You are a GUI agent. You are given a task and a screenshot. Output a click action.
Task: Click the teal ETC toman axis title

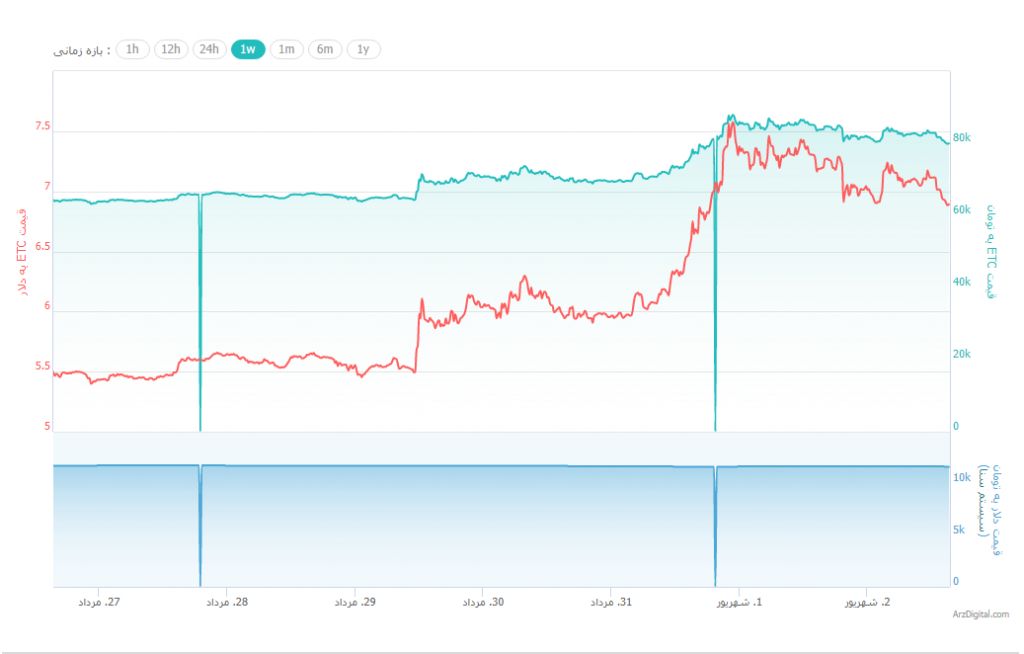tap(992, 251)
